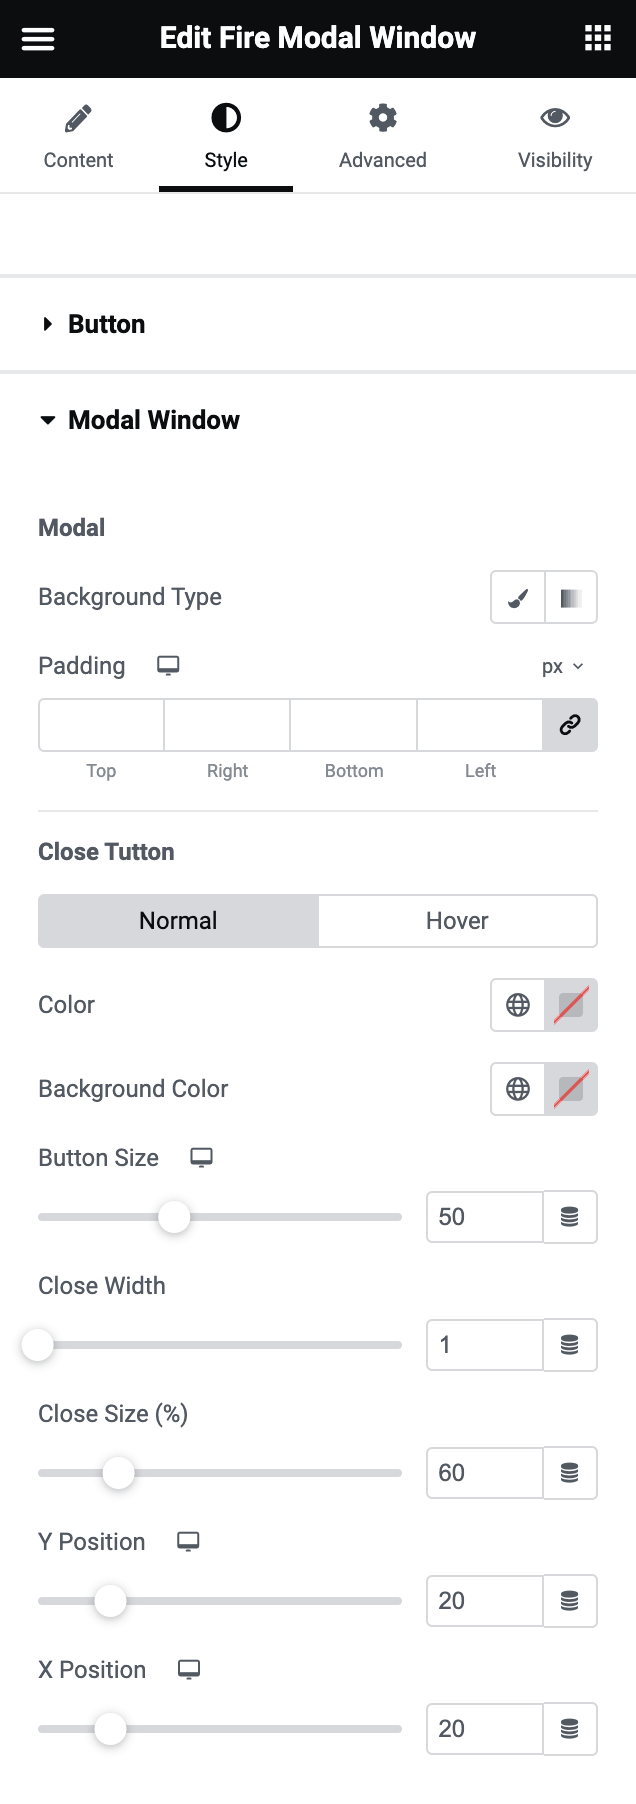Viewport: 636px width, 1804px height.
Task: Toggle linked padding values chain icon
Action: point(570,725)
